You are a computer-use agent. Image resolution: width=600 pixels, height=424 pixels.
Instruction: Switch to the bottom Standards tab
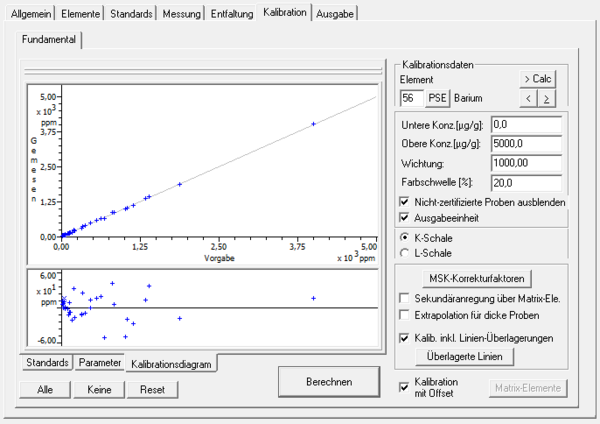point(47,362)
